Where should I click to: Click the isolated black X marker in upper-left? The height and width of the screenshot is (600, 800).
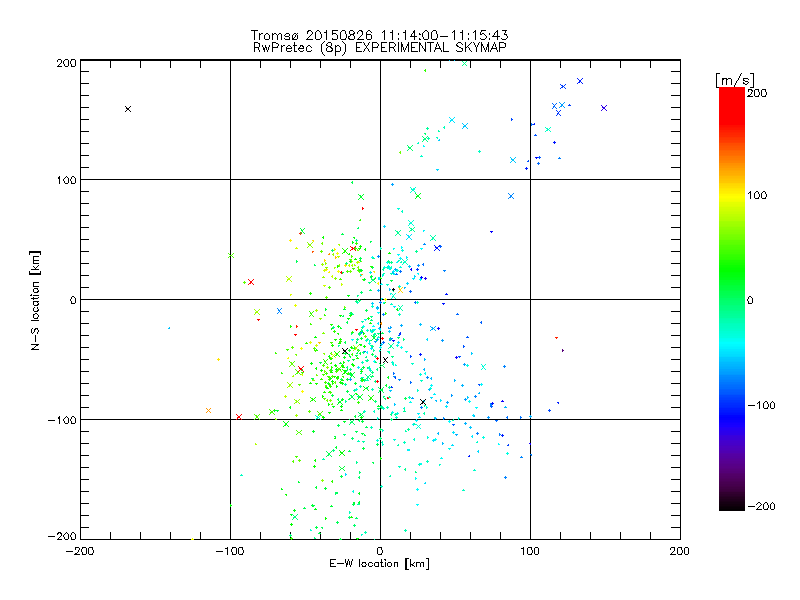128,108
